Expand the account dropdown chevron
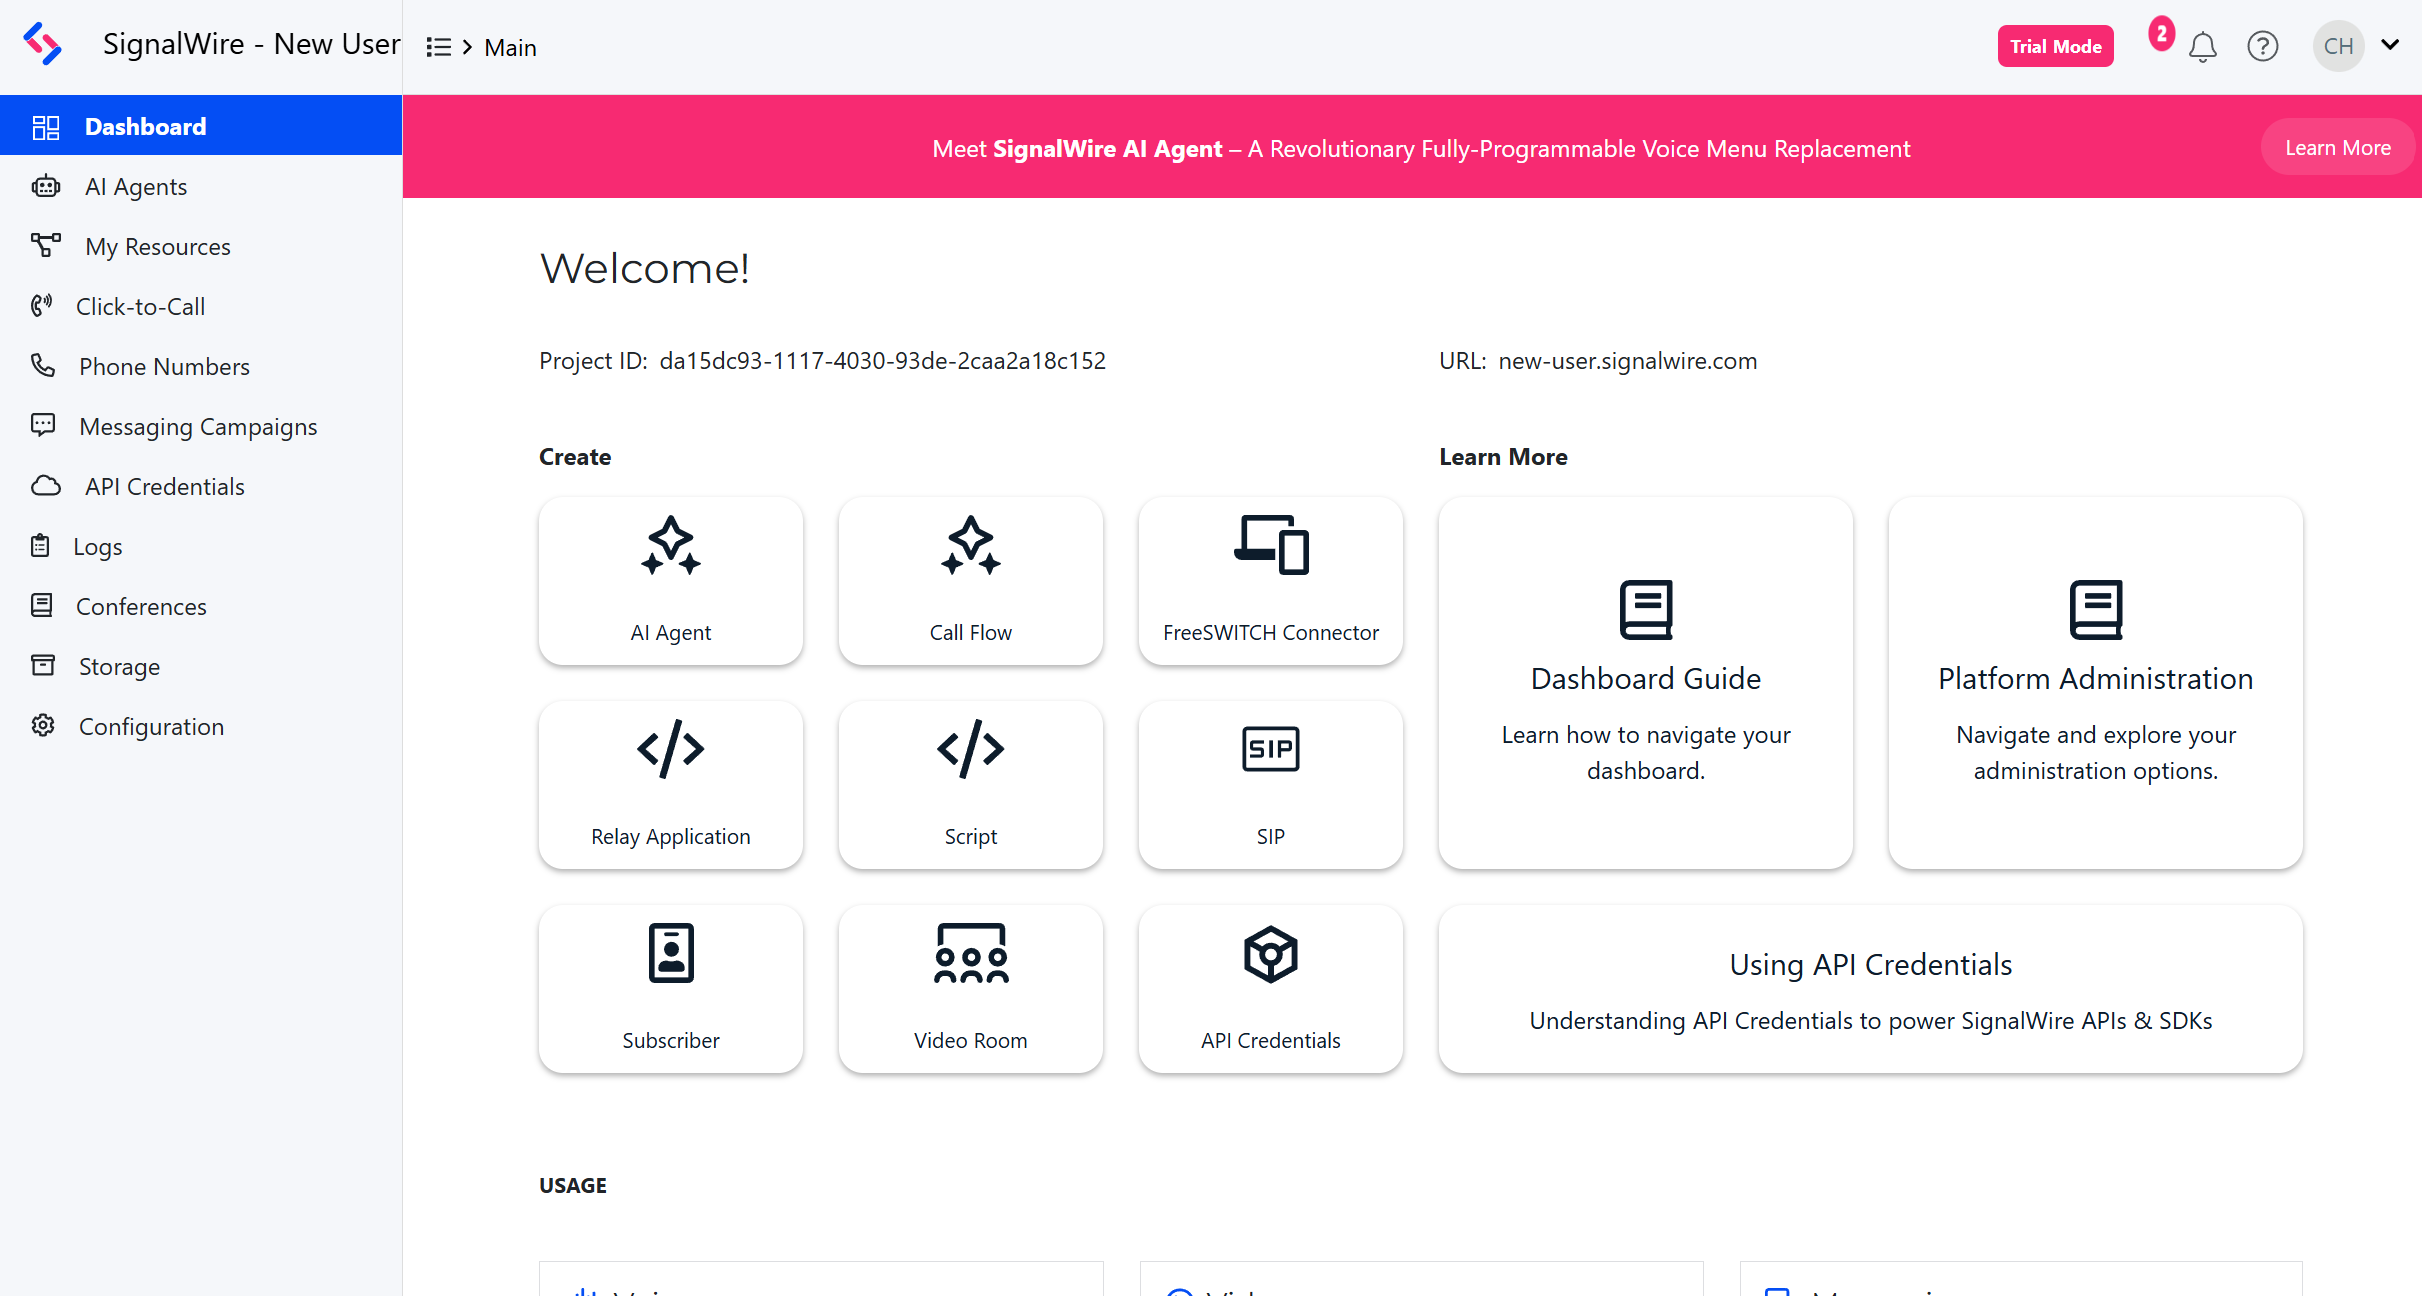This screenshot has width=2422, height=1296. pyautogui.click(x=2390, y=45)
